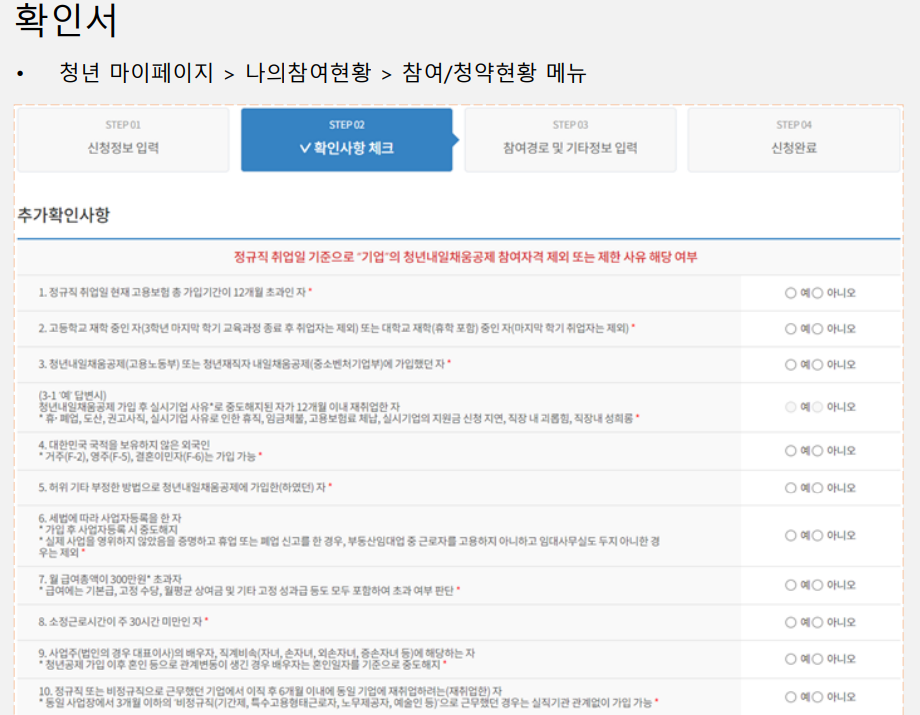Go to STEP 04 신청완료
The image size is (920, 715).
click(794, 139)
